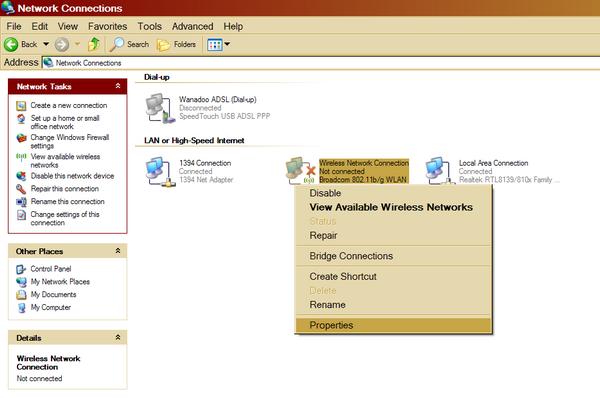Click Create a new connection link
The width and height of the screenshot is (600, 398).
pyautogui.click(x=69, y=105)
